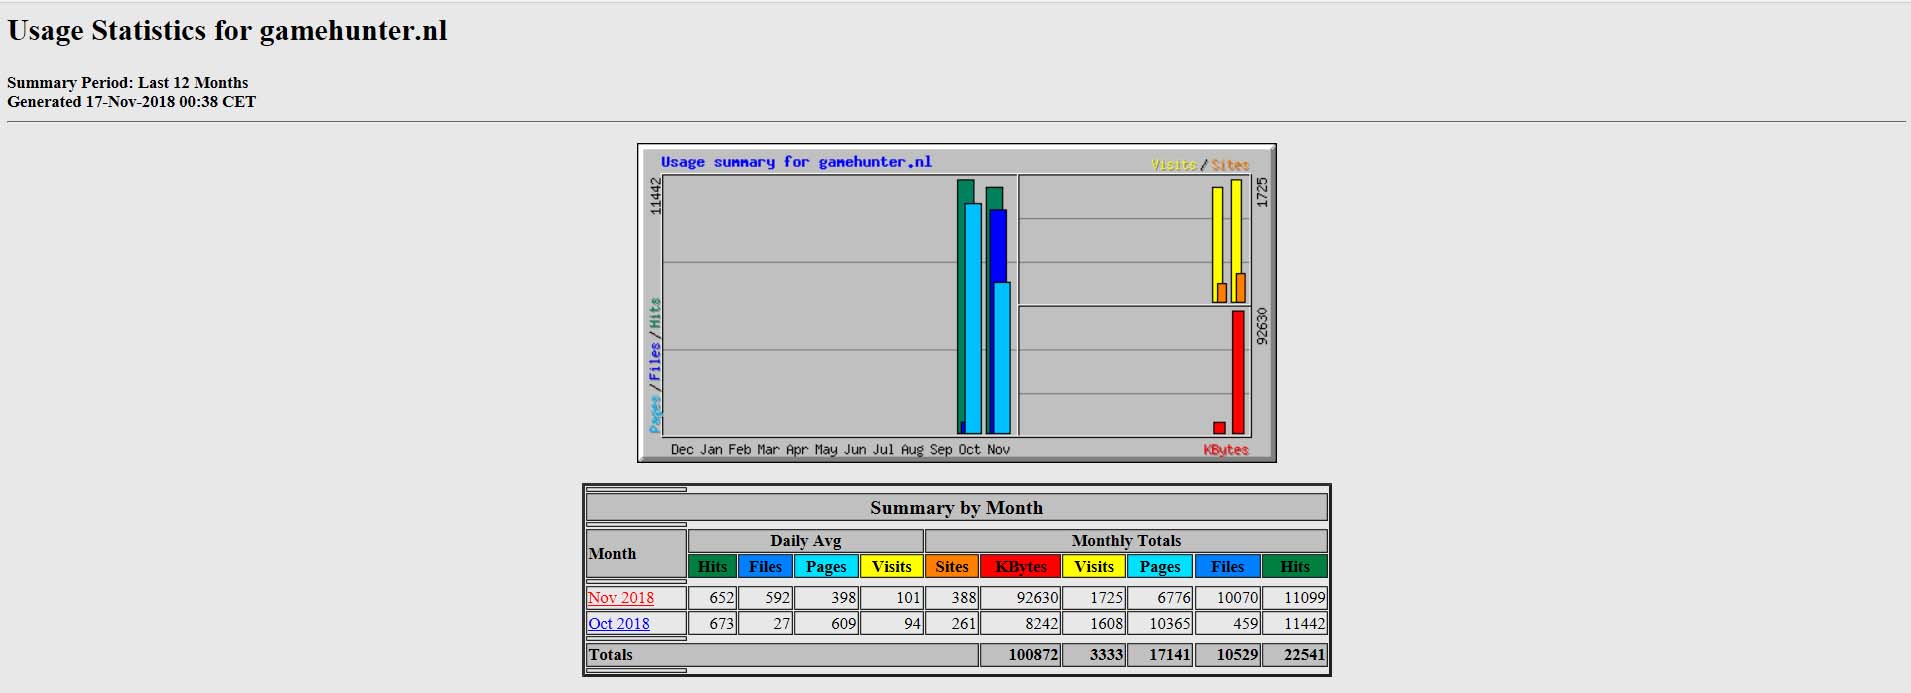The height and width of the screenshot is (693, 1911).
Task: Click the 'Summary by Month' table title
Action: click(957, 508)
